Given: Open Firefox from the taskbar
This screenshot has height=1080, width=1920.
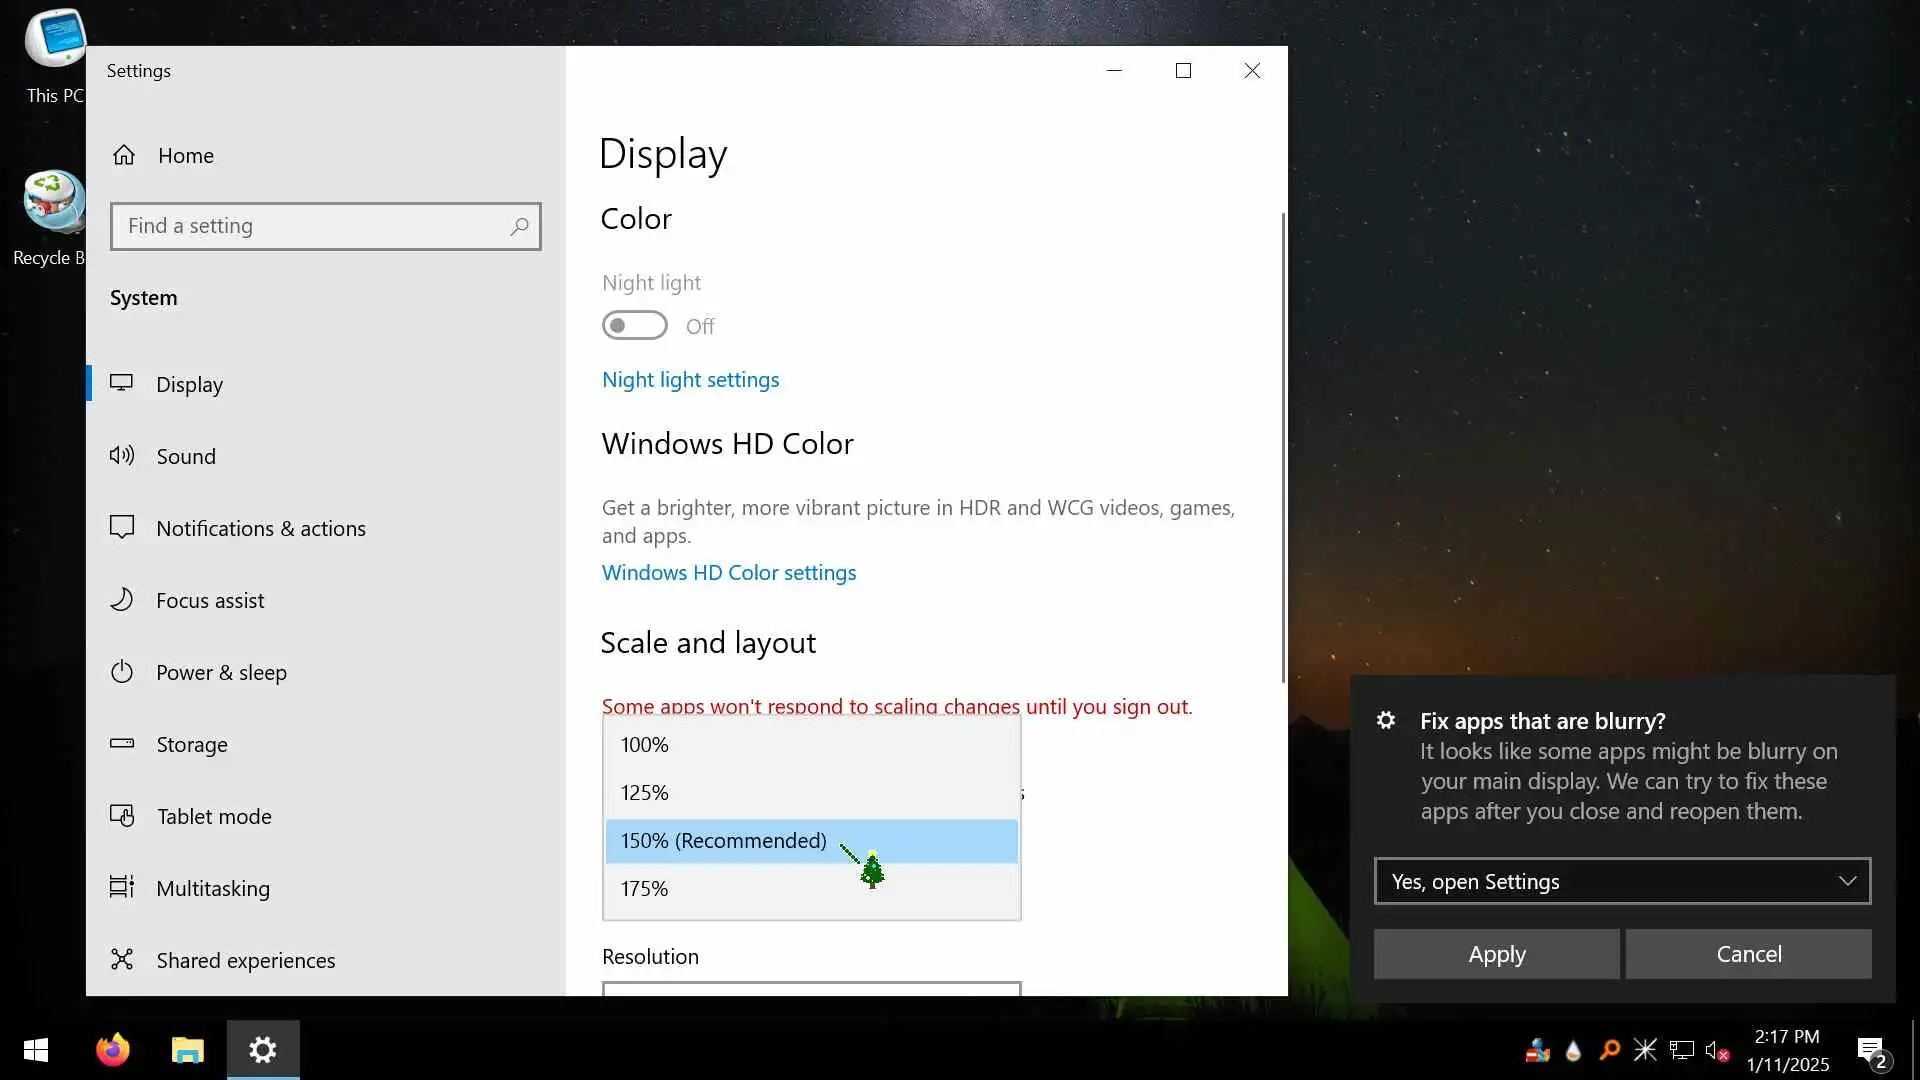Looking at the screenshot, I should [113, 1050].
